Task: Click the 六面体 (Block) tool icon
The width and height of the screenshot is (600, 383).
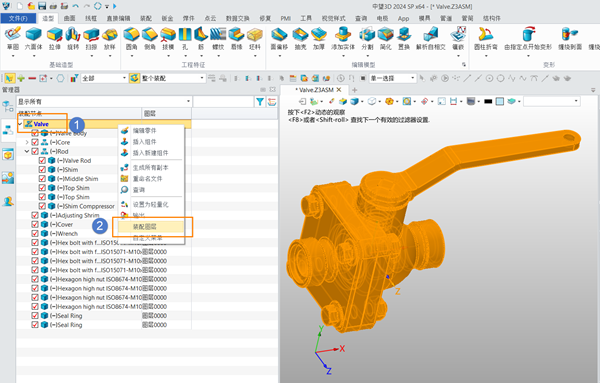Action: (34, 34)
